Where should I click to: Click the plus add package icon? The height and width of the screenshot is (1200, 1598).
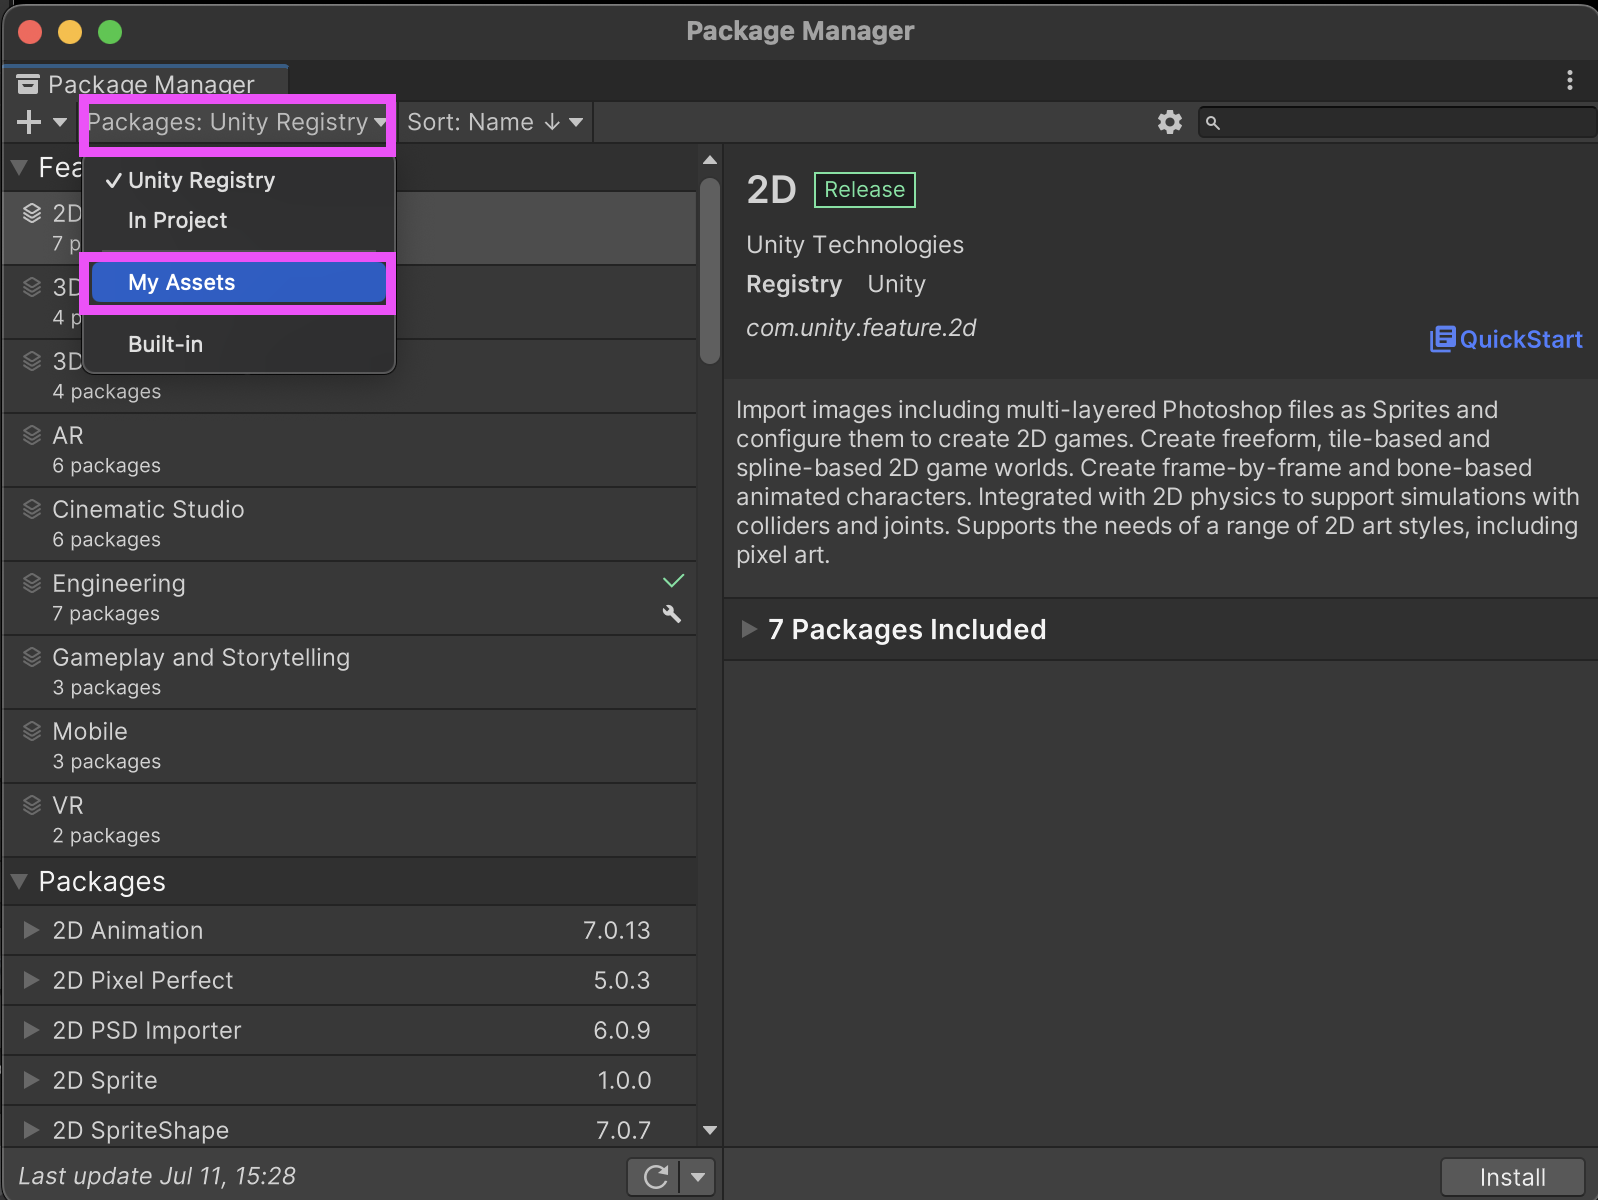[29, 122]
